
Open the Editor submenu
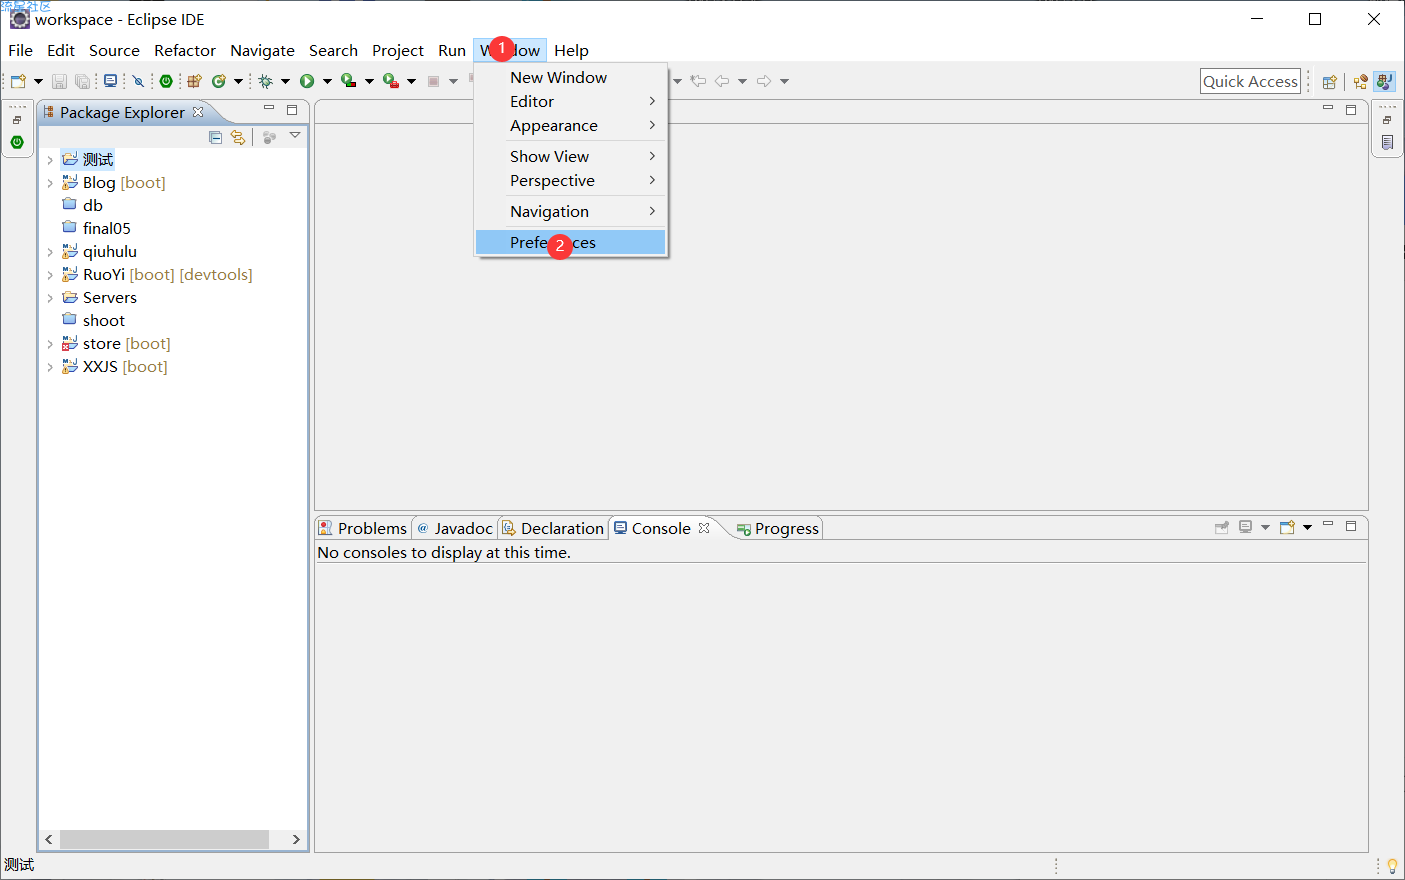click(570, 101)
